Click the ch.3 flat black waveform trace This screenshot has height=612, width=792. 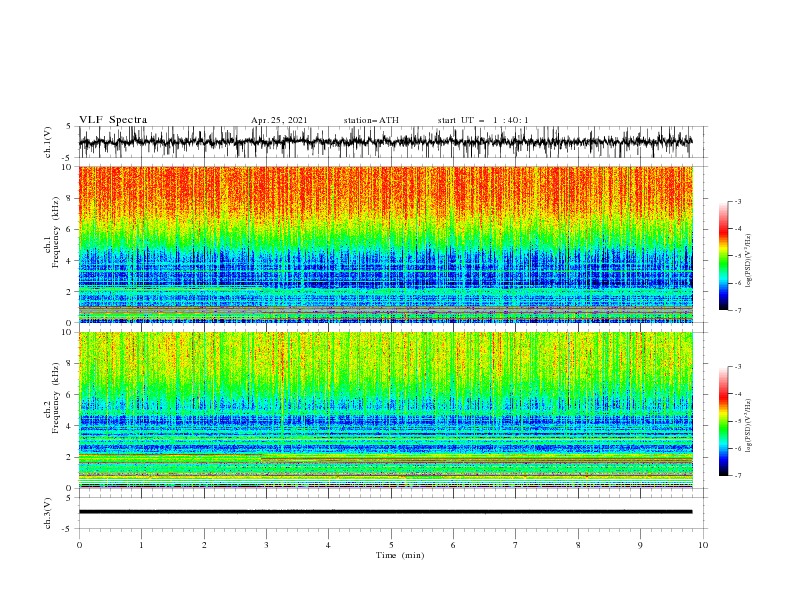click(386, 512)
